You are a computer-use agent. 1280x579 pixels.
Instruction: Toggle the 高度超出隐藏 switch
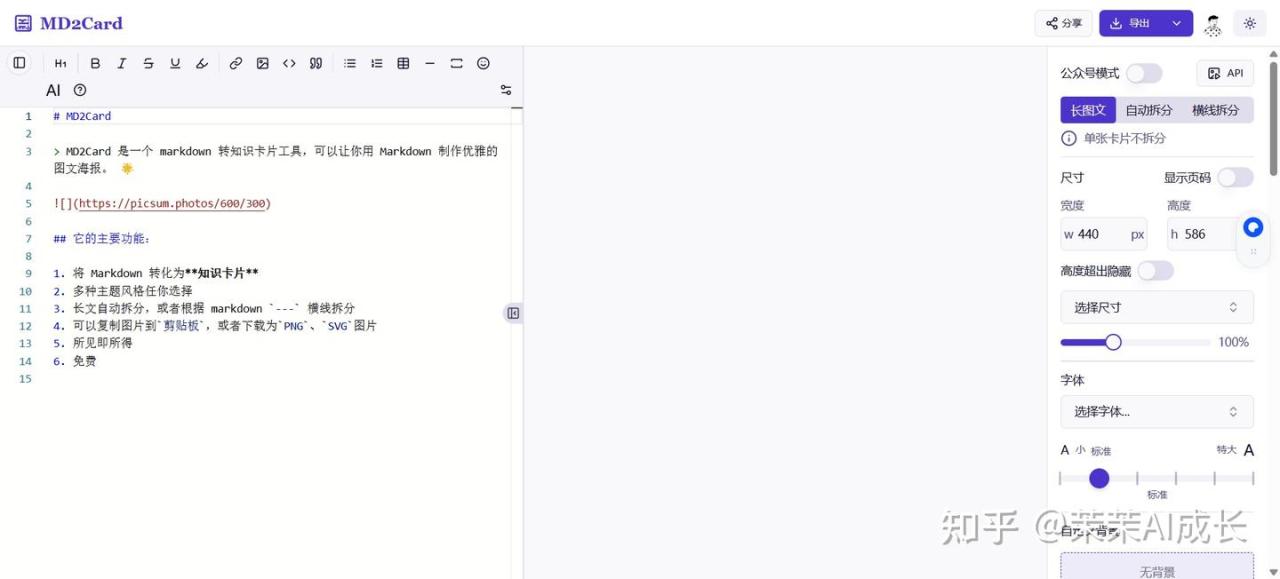[1155, 271]
